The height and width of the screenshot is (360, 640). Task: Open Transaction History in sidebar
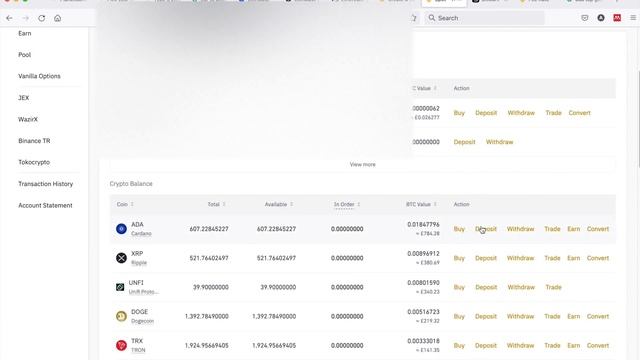(45, 184)
